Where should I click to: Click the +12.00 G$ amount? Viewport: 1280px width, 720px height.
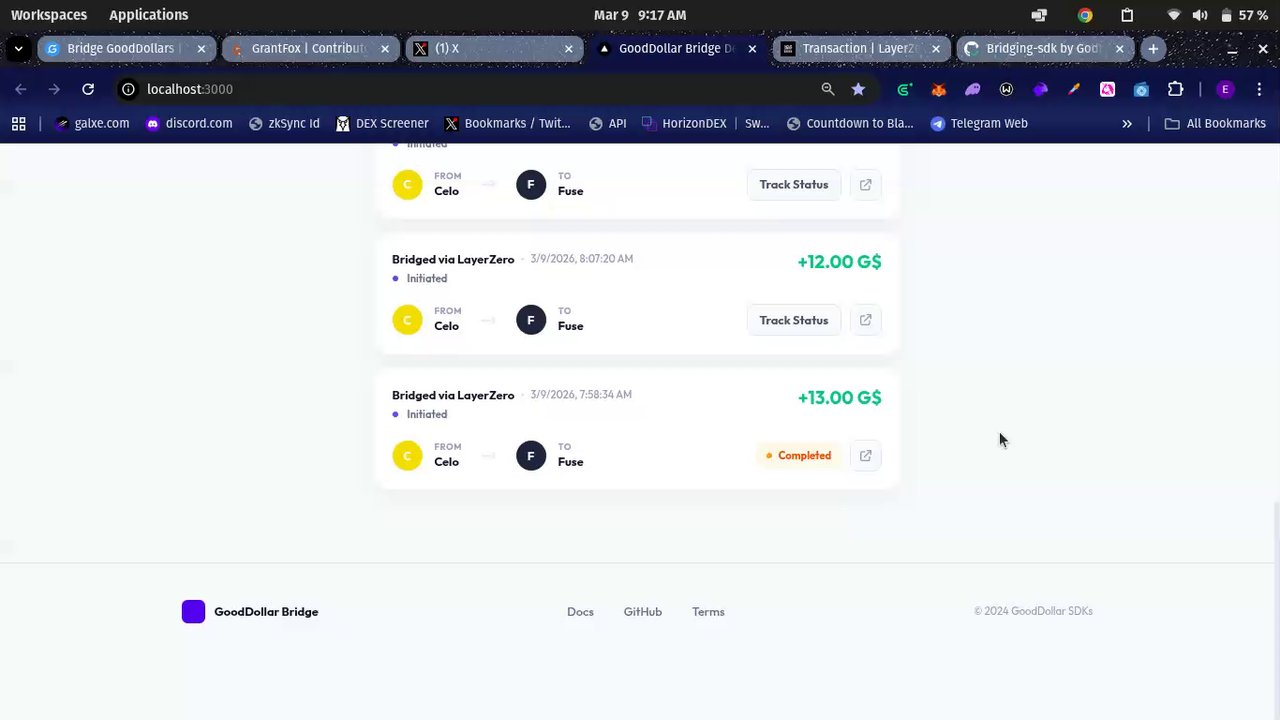(839, 262)
